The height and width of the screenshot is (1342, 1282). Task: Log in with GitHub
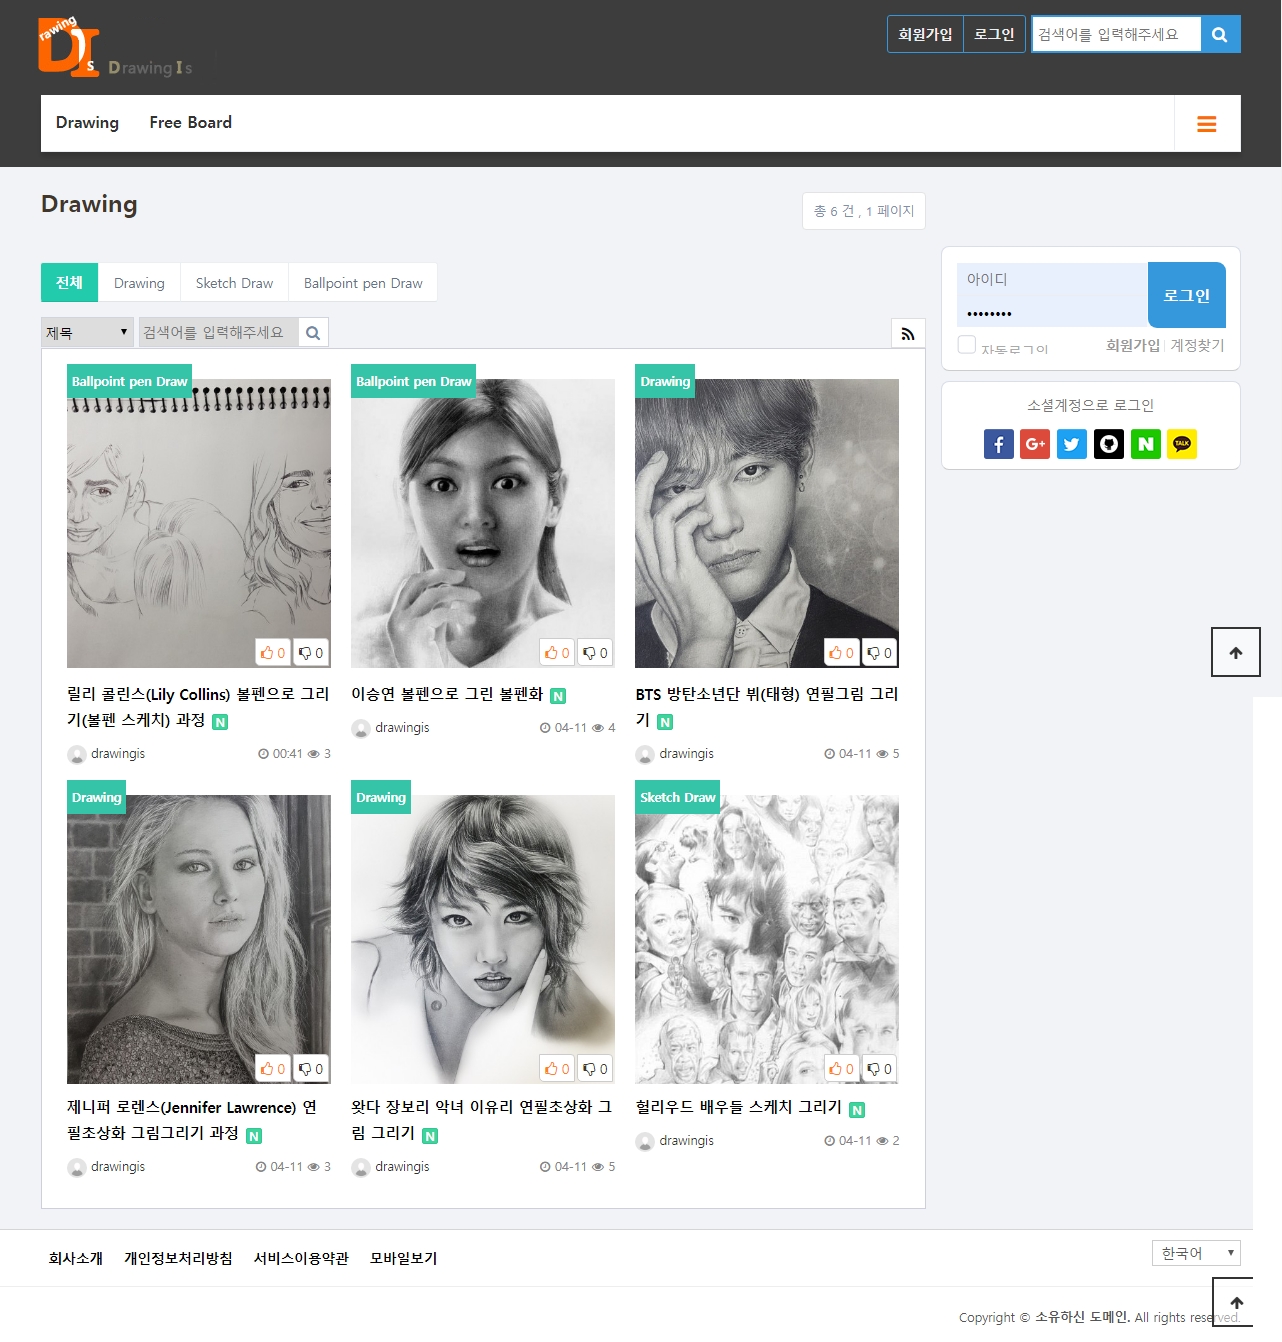click(1109, 444)
